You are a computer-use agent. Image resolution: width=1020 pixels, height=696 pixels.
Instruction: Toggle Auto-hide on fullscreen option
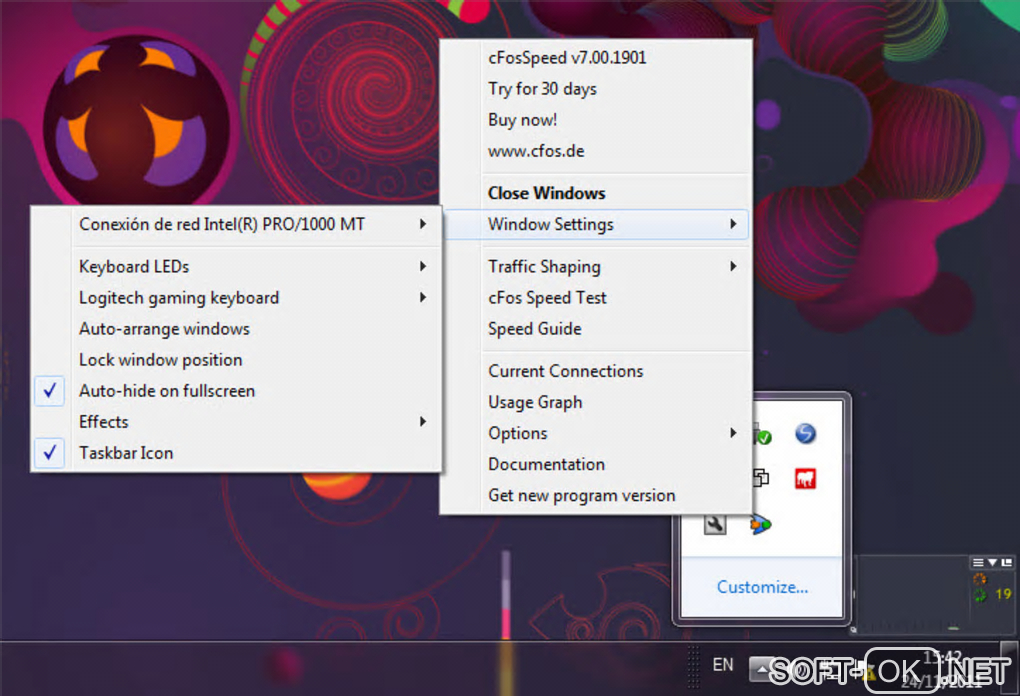(x=237, y=391)
